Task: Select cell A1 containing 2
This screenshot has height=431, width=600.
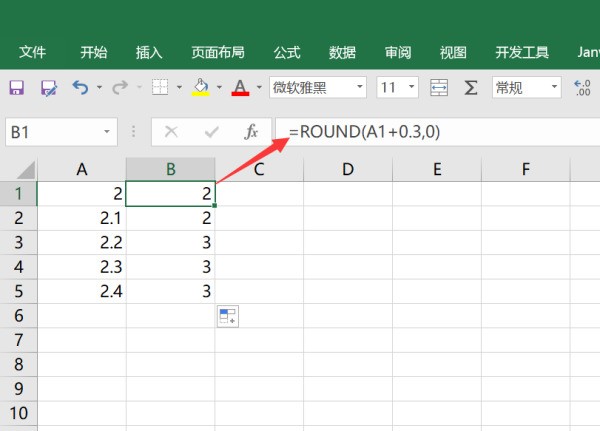Action: point(82,194)
